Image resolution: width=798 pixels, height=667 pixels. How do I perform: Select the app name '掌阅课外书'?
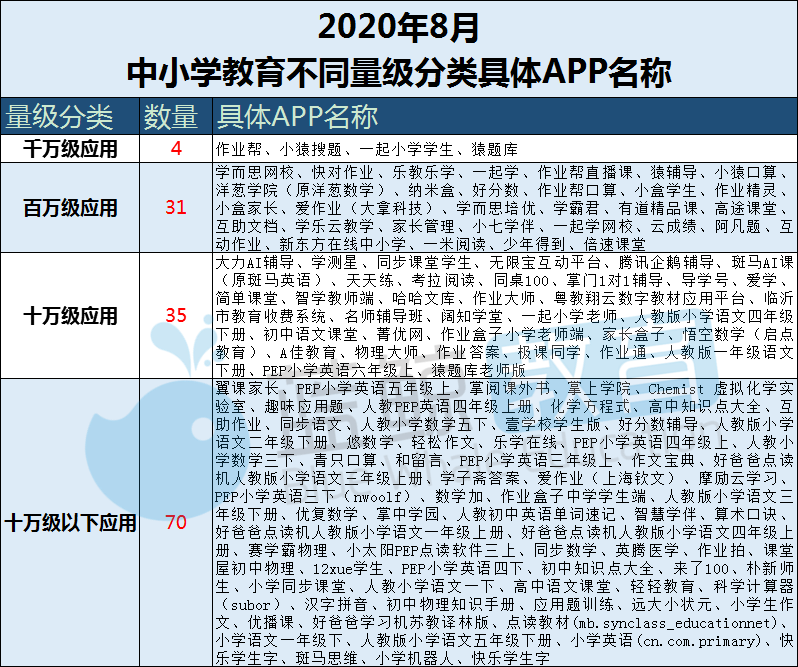point(509,389)
